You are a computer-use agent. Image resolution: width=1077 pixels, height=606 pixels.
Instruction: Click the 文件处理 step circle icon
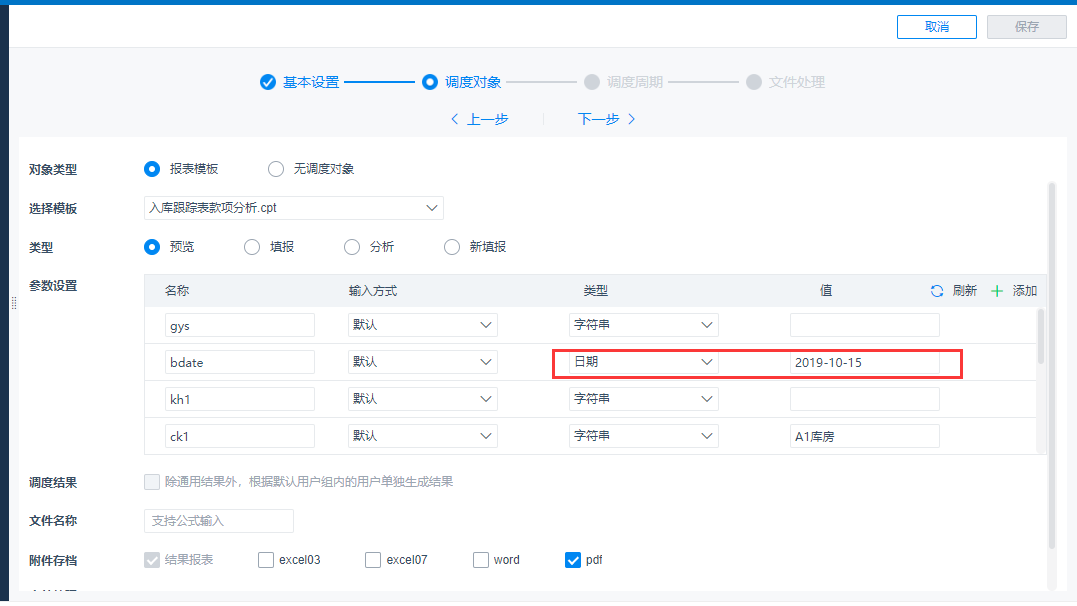tap(754, 82)
